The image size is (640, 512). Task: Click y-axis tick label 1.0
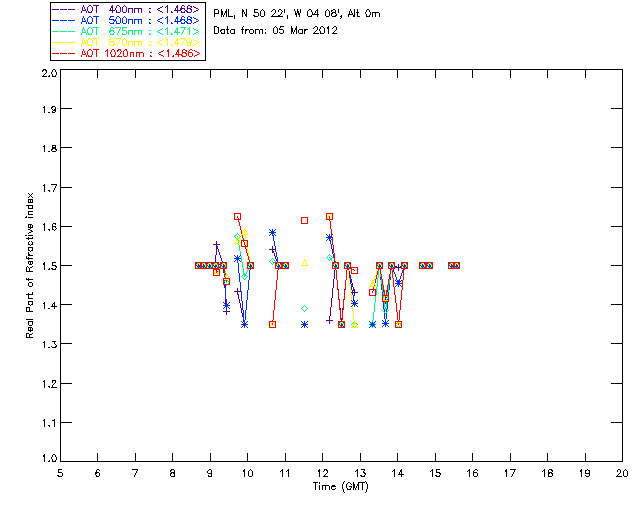[49, 458]
